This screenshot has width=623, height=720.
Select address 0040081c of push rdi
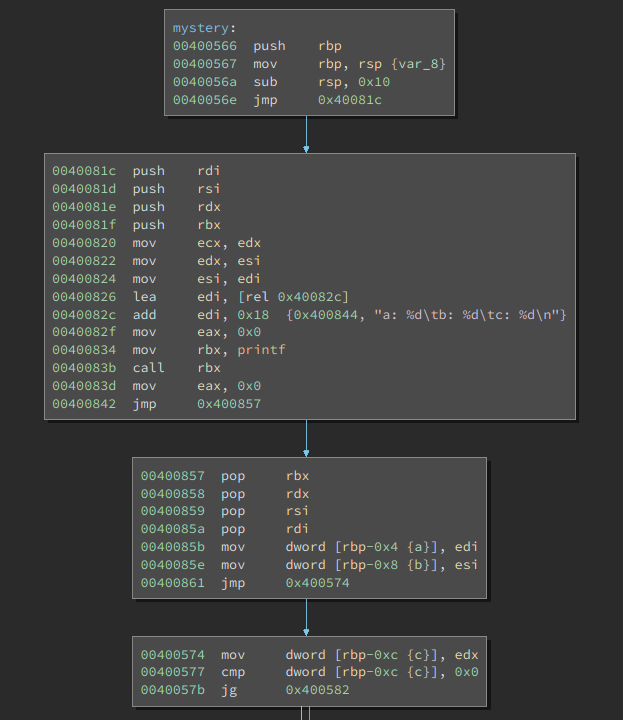coord(84,171)
